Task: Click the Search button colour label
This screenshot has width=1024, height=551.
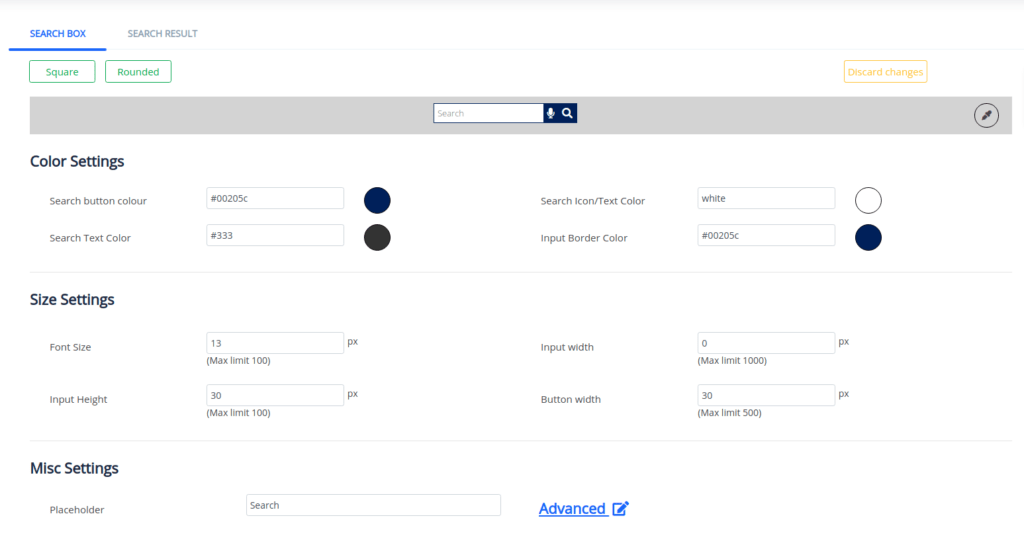Action: tap(98, 201)
